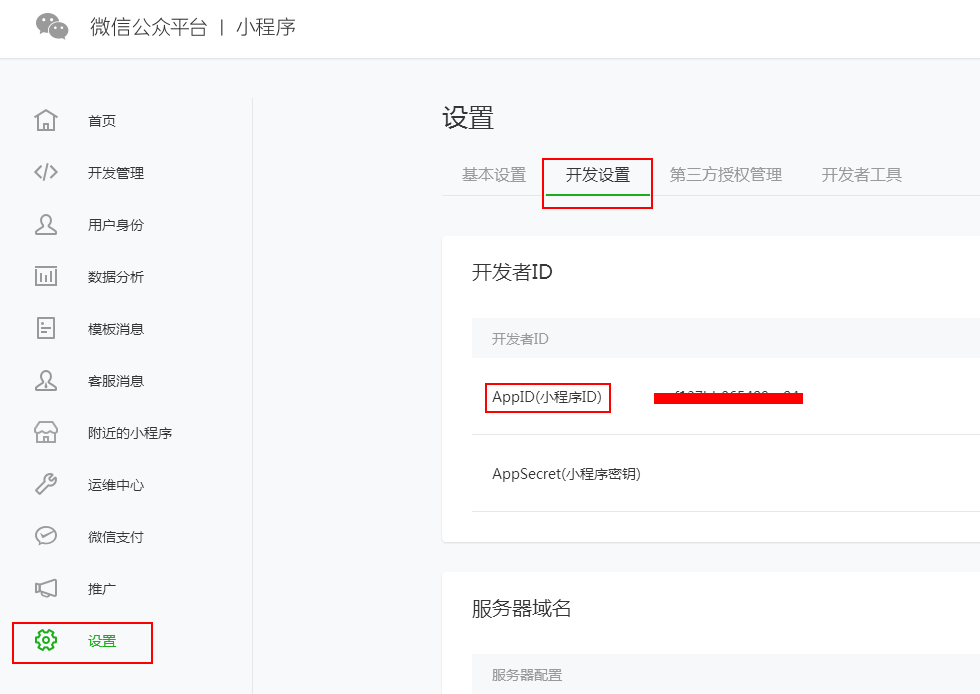Select the document icon for 模板消息

46,328
